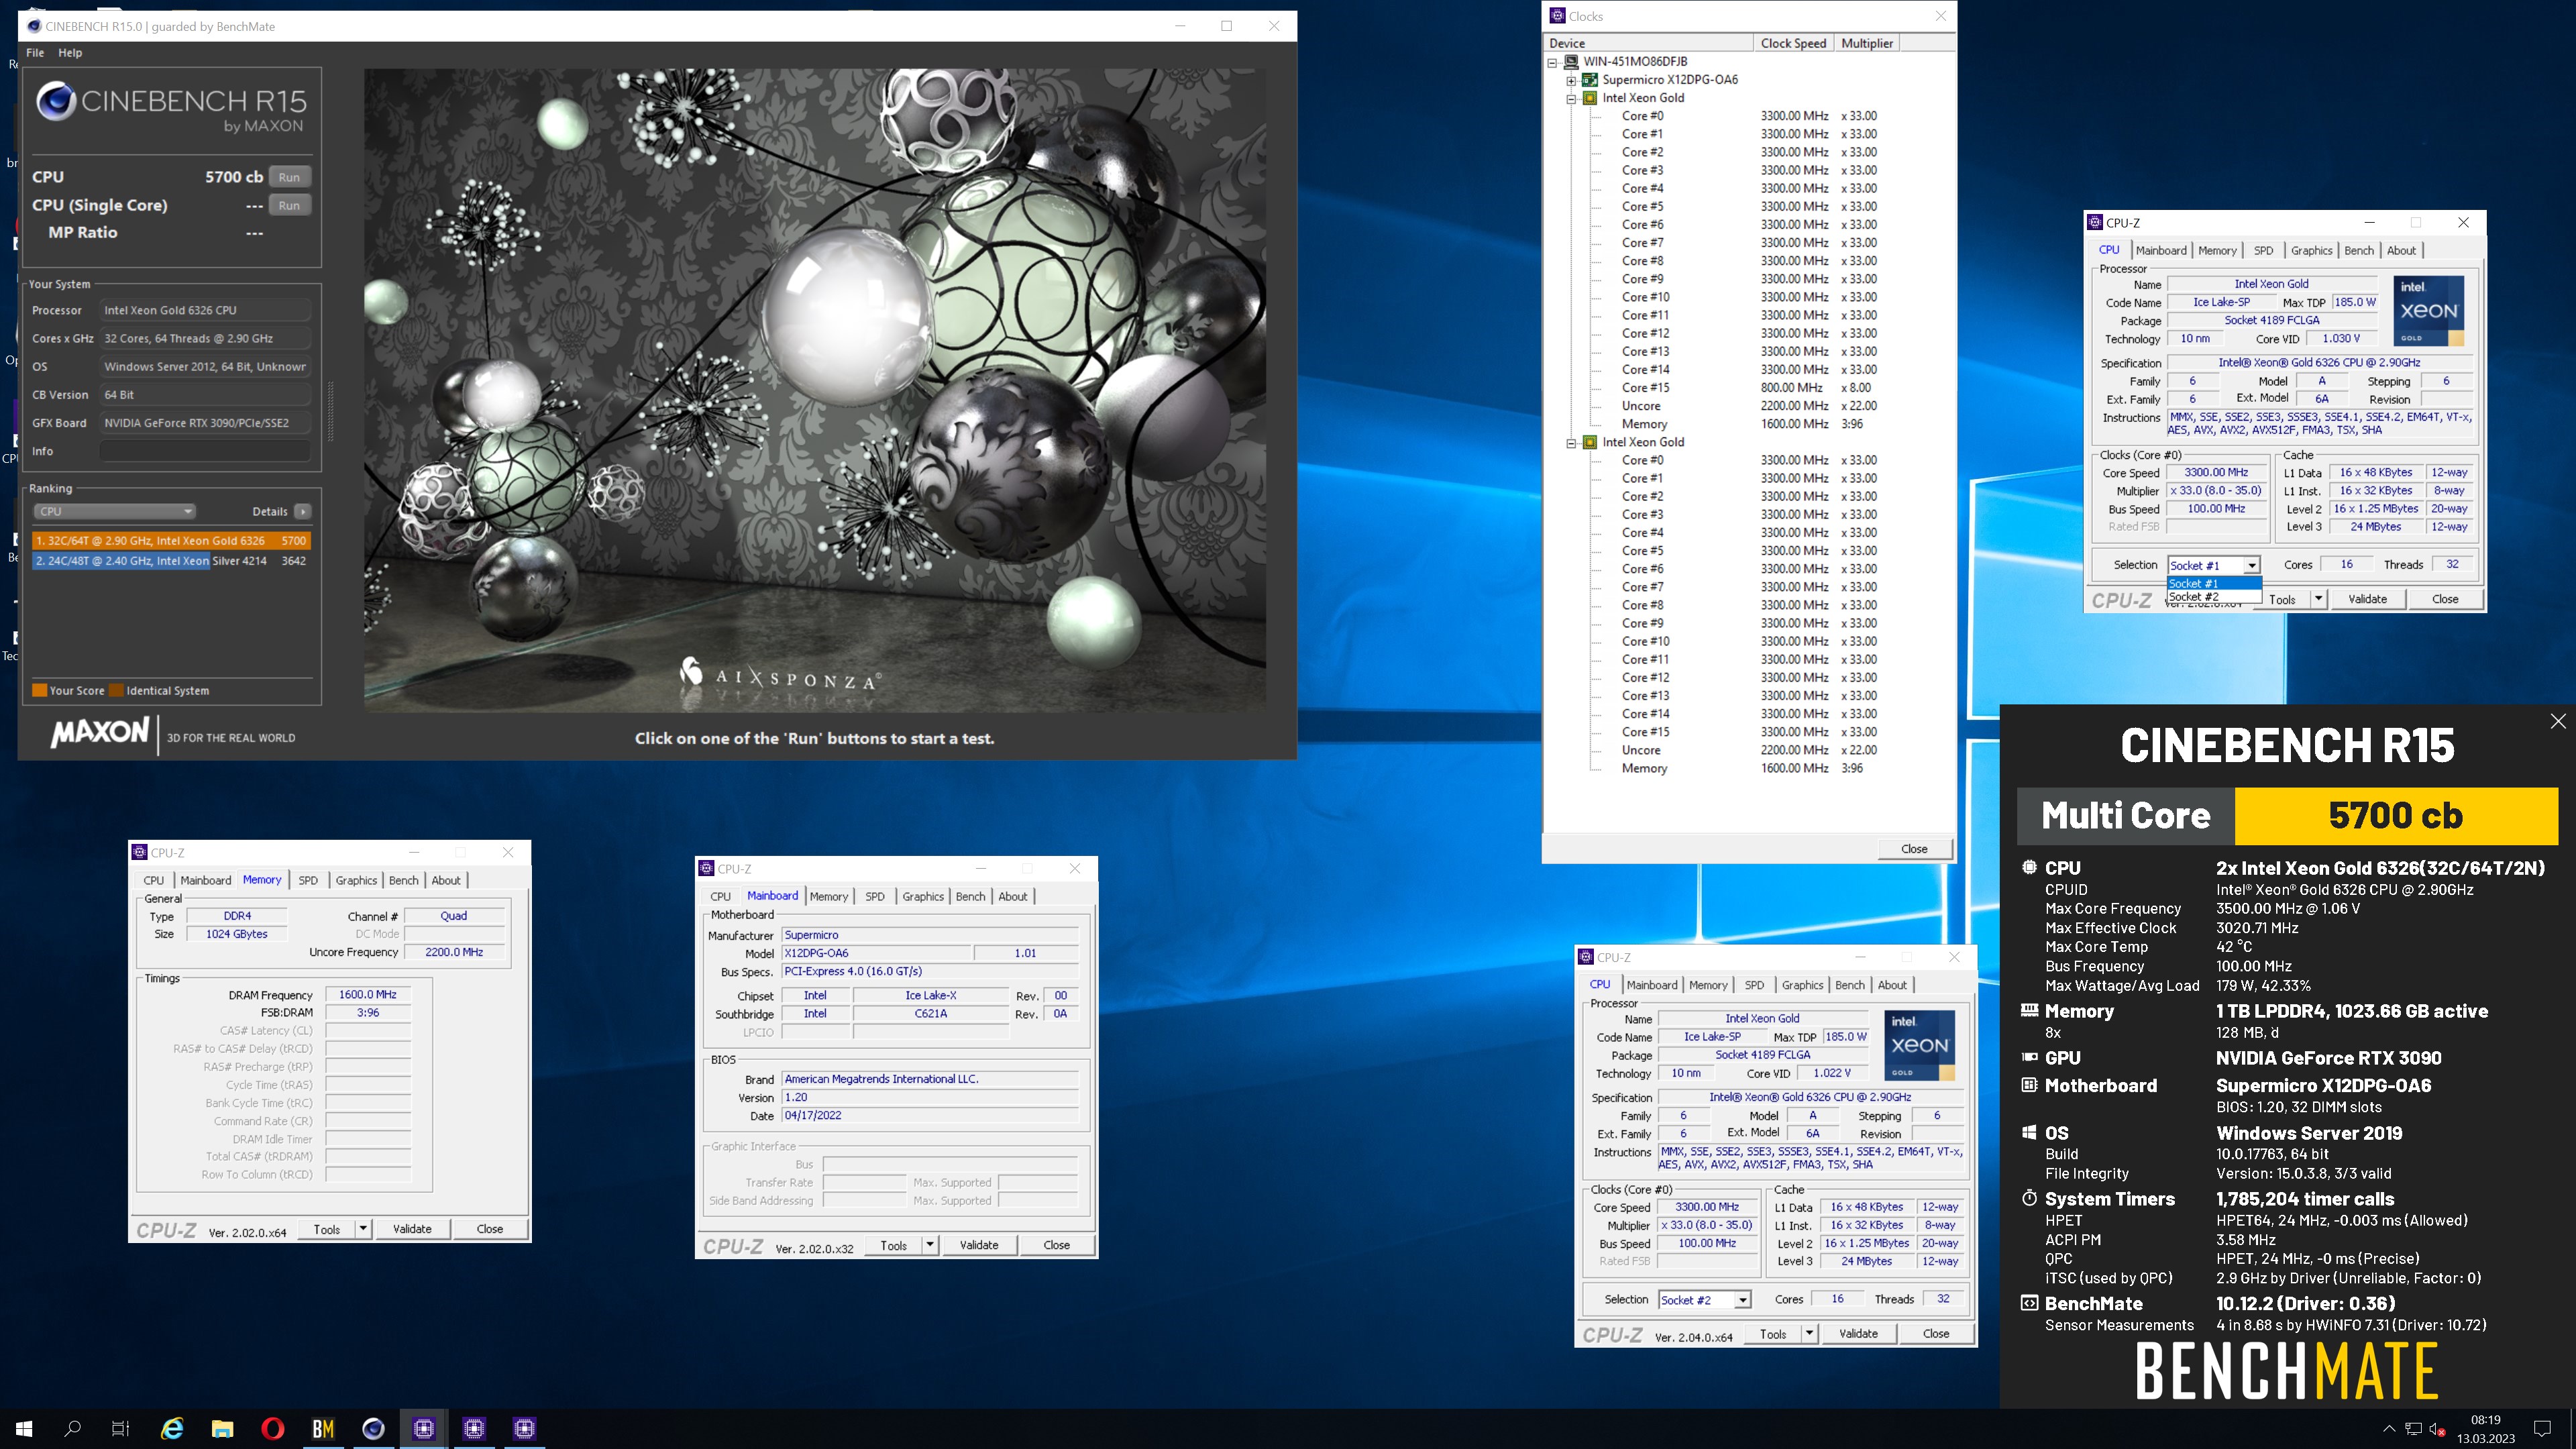The image size is (2576, 1449).
Task: Open Selection Socket #1 combo box
Action: tap(2214, 565)
